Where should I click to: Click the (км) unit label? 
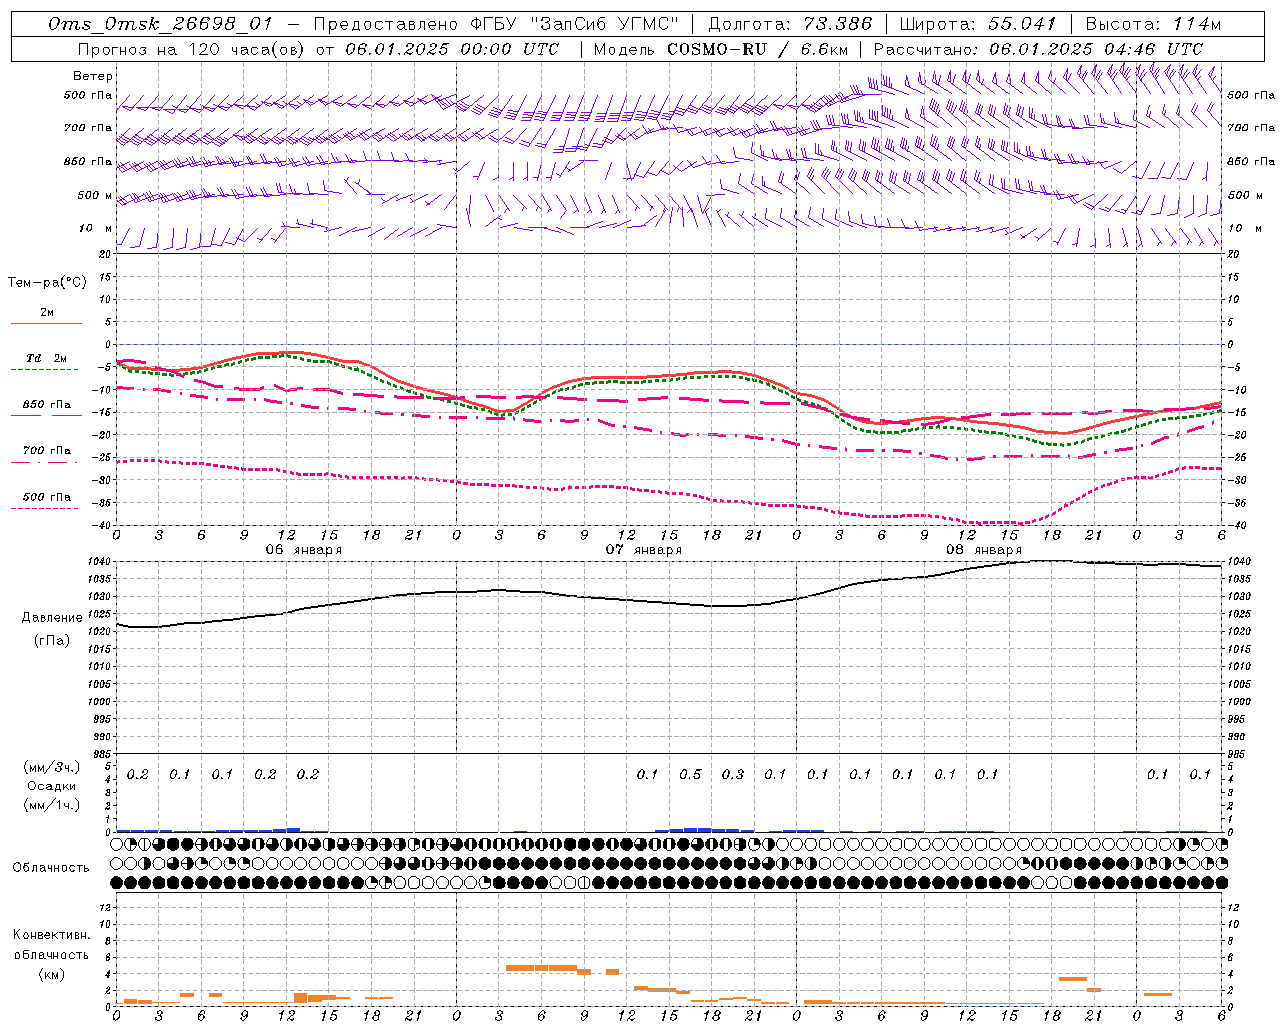51,974
